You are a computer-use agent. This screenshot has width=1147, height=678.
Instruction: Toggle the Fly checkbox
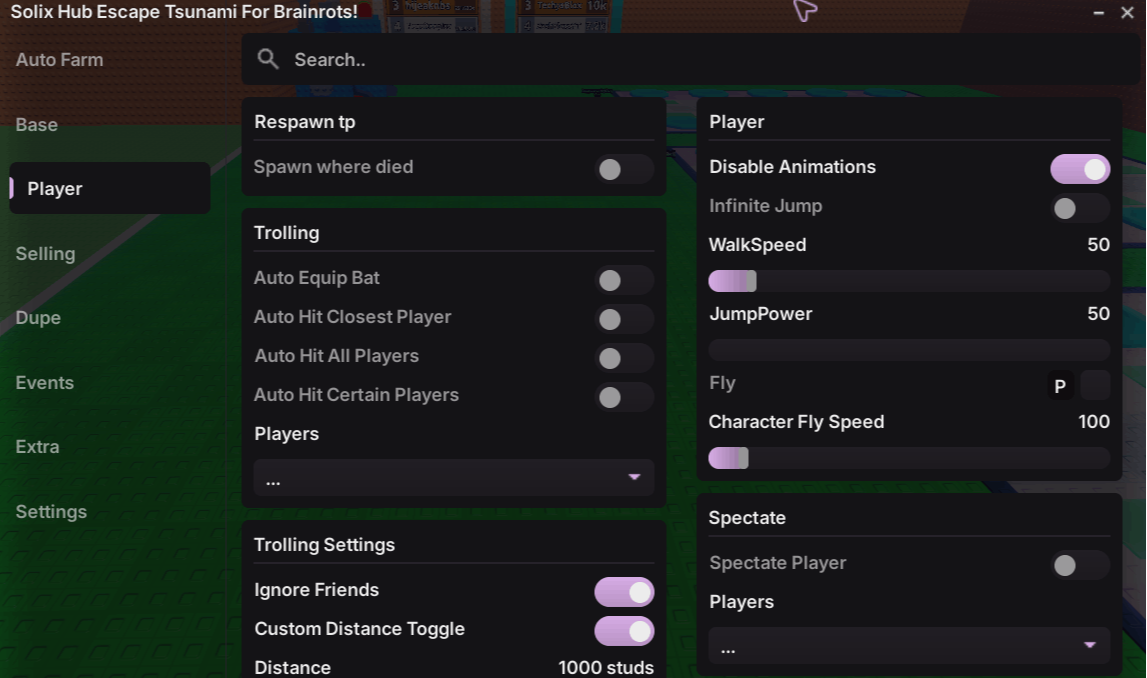[x=1095, y=385]
